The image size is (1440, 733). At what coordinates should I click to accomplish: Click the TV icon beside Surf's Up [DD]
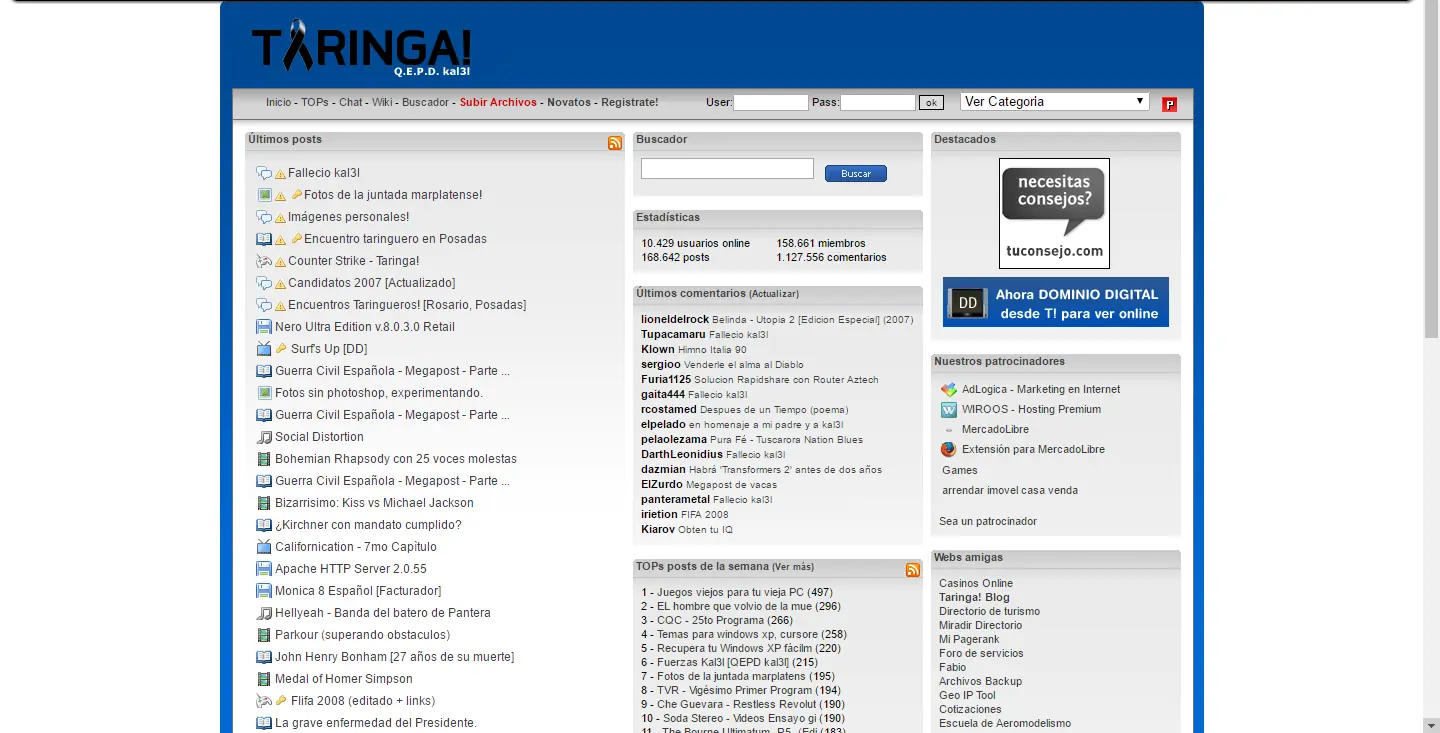click(264, 349)
